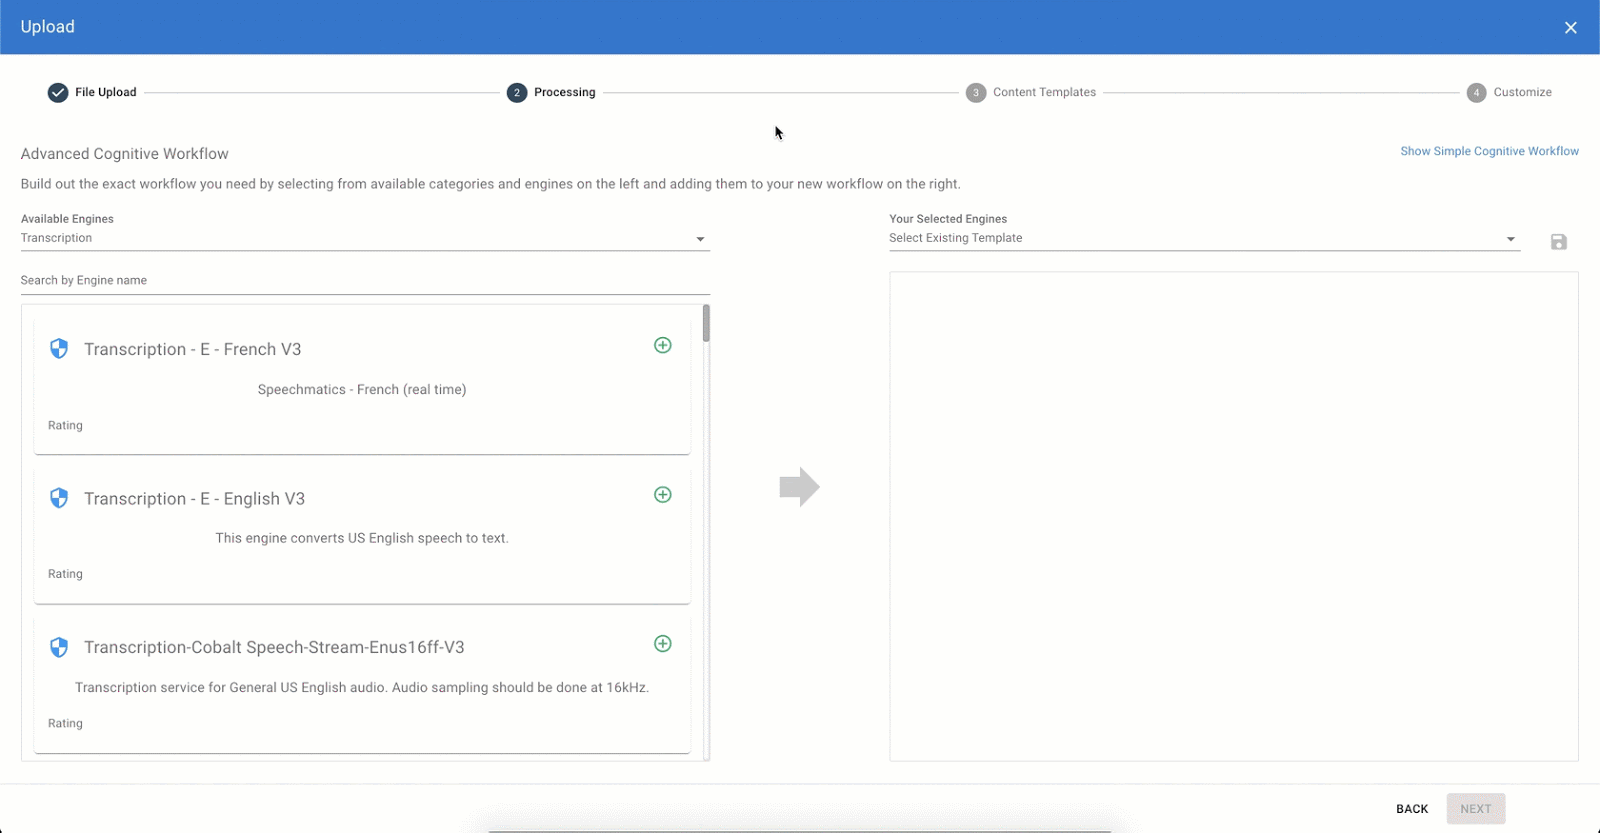Click the large gray transfer arrow

tap(799, 487)
